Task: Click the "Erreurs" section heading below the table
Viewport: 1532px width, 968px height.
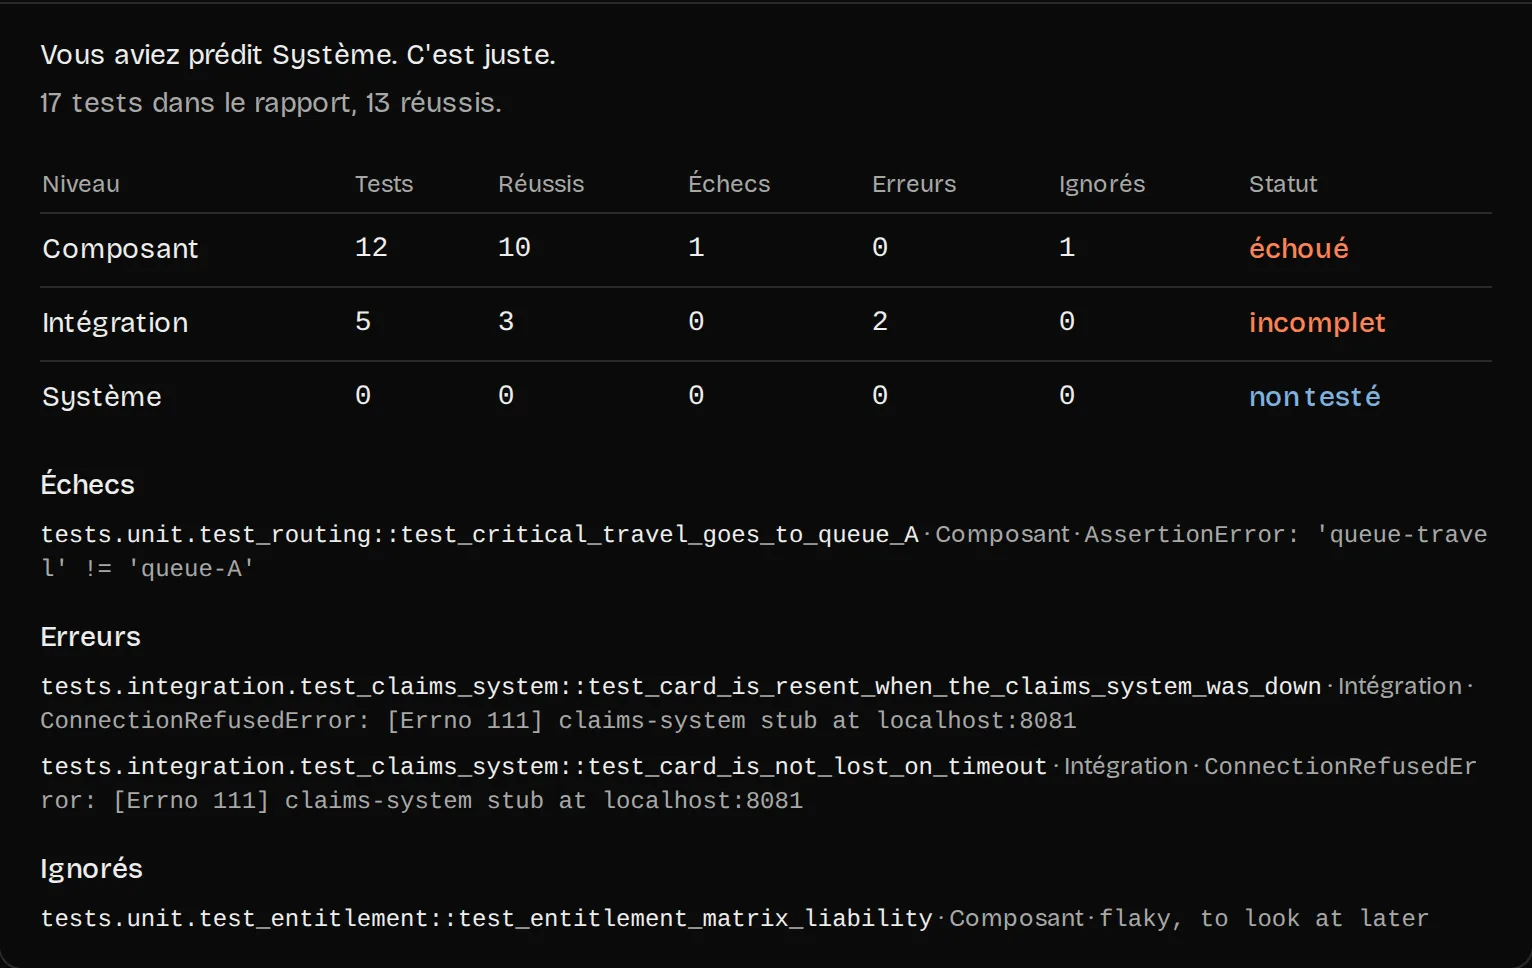Action: (x=90, y=637)
